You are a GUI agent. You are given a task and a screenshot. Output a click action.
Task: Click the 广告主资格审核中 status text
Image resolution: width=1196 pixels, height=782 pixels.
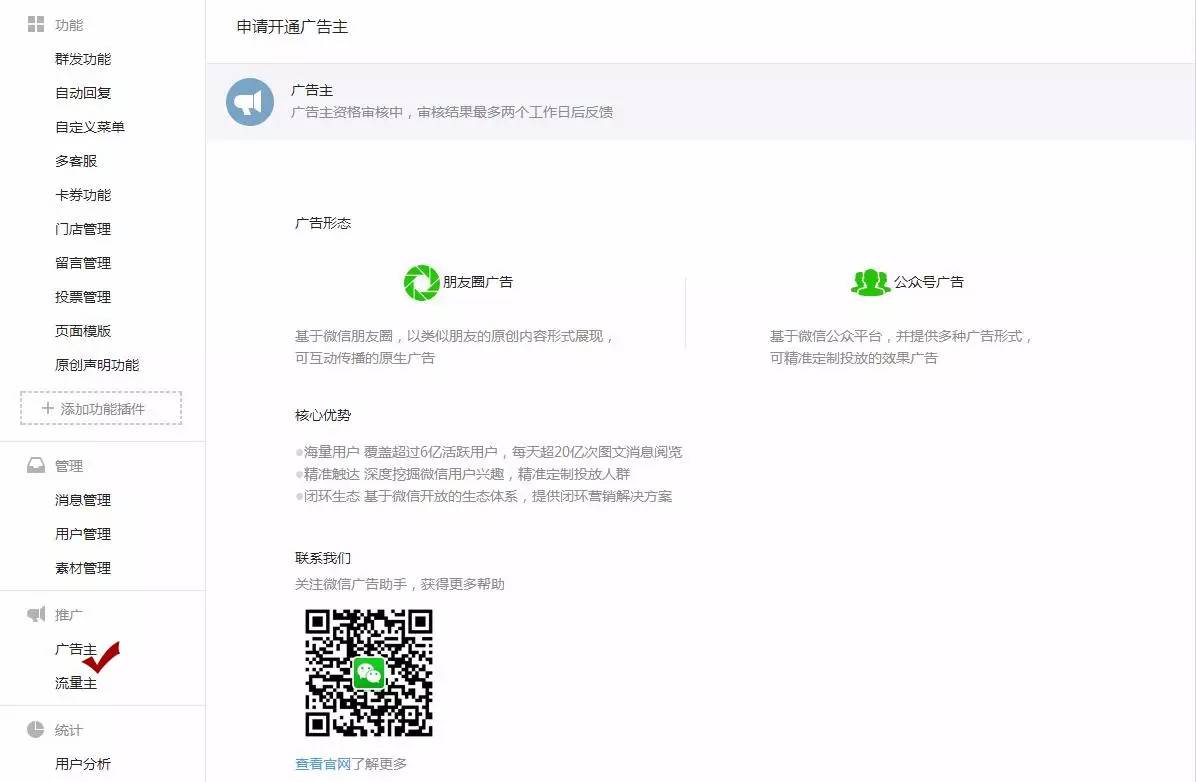pos(452,112)
